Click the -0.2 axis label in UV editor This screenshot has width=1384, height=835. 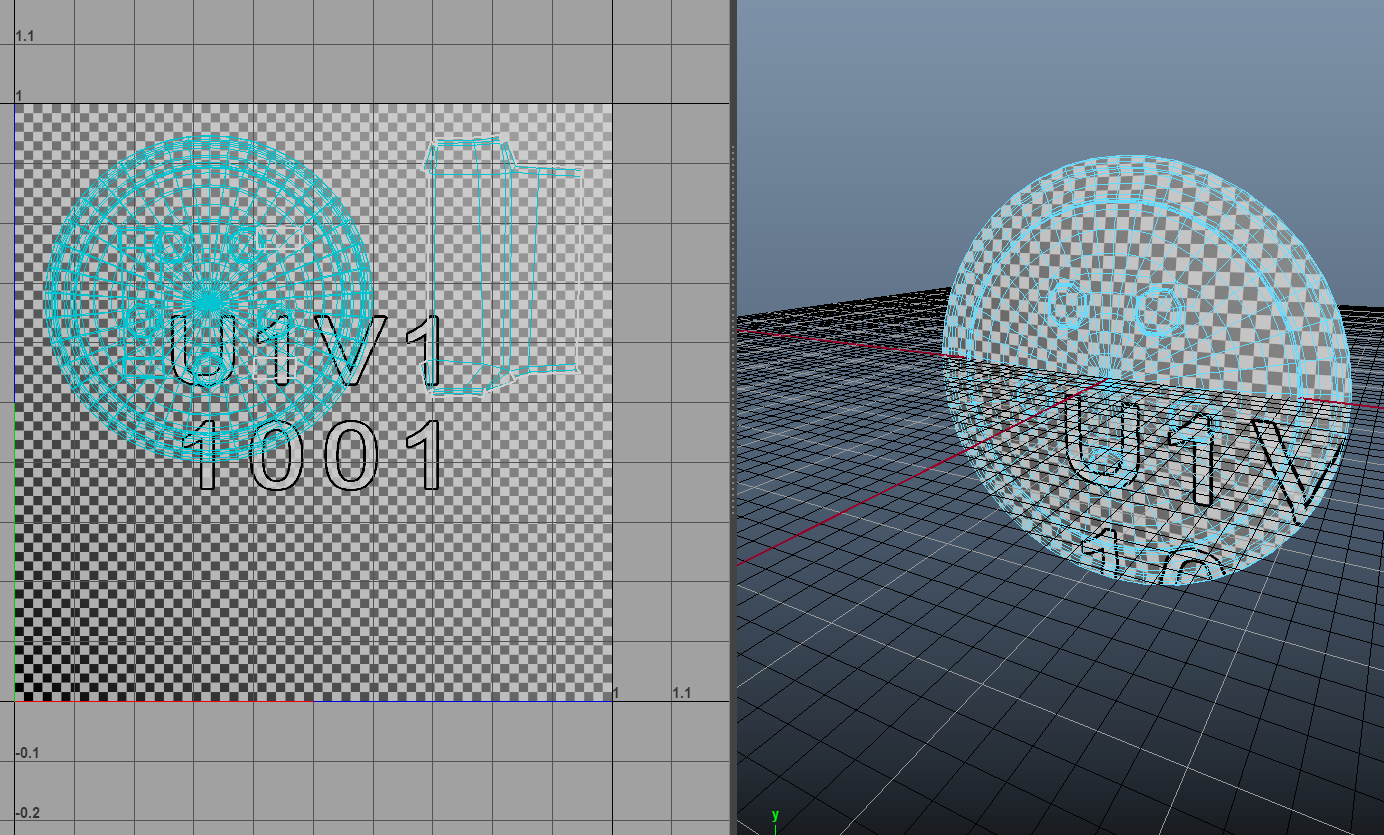[x=27, y=813]
